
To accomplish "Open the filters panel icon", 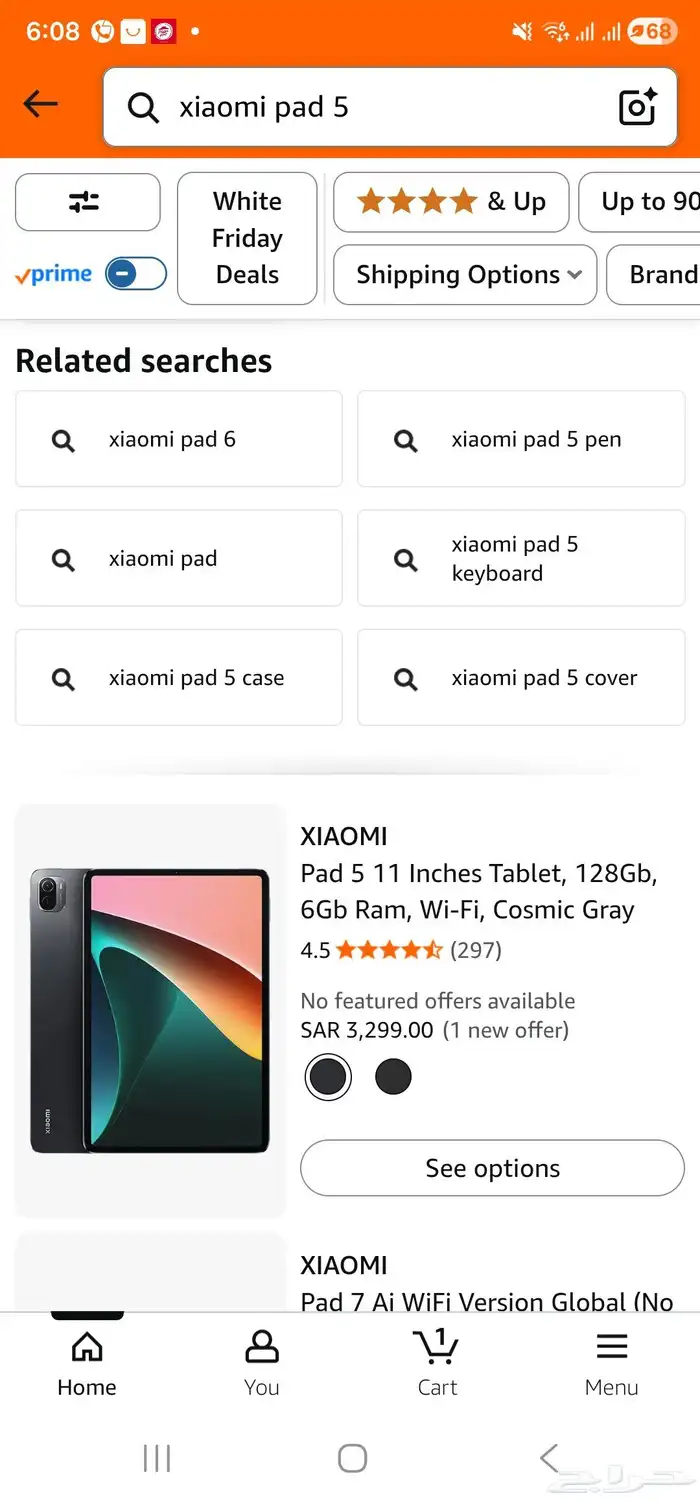I will coord(87,202).
